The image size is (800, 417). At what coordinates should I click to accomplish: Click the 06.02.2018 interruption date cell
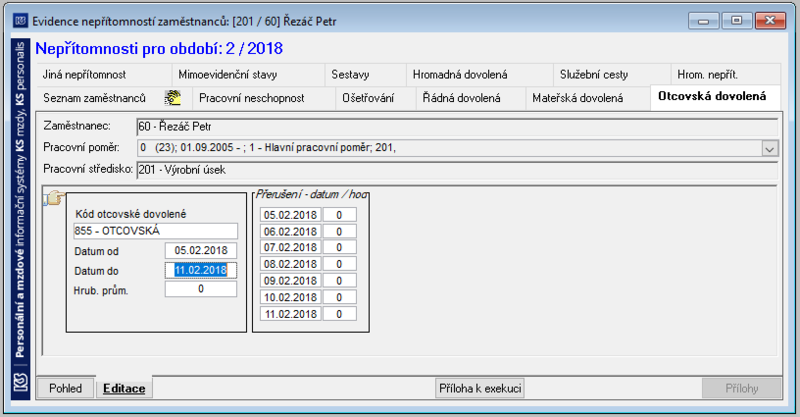point(290,232)
